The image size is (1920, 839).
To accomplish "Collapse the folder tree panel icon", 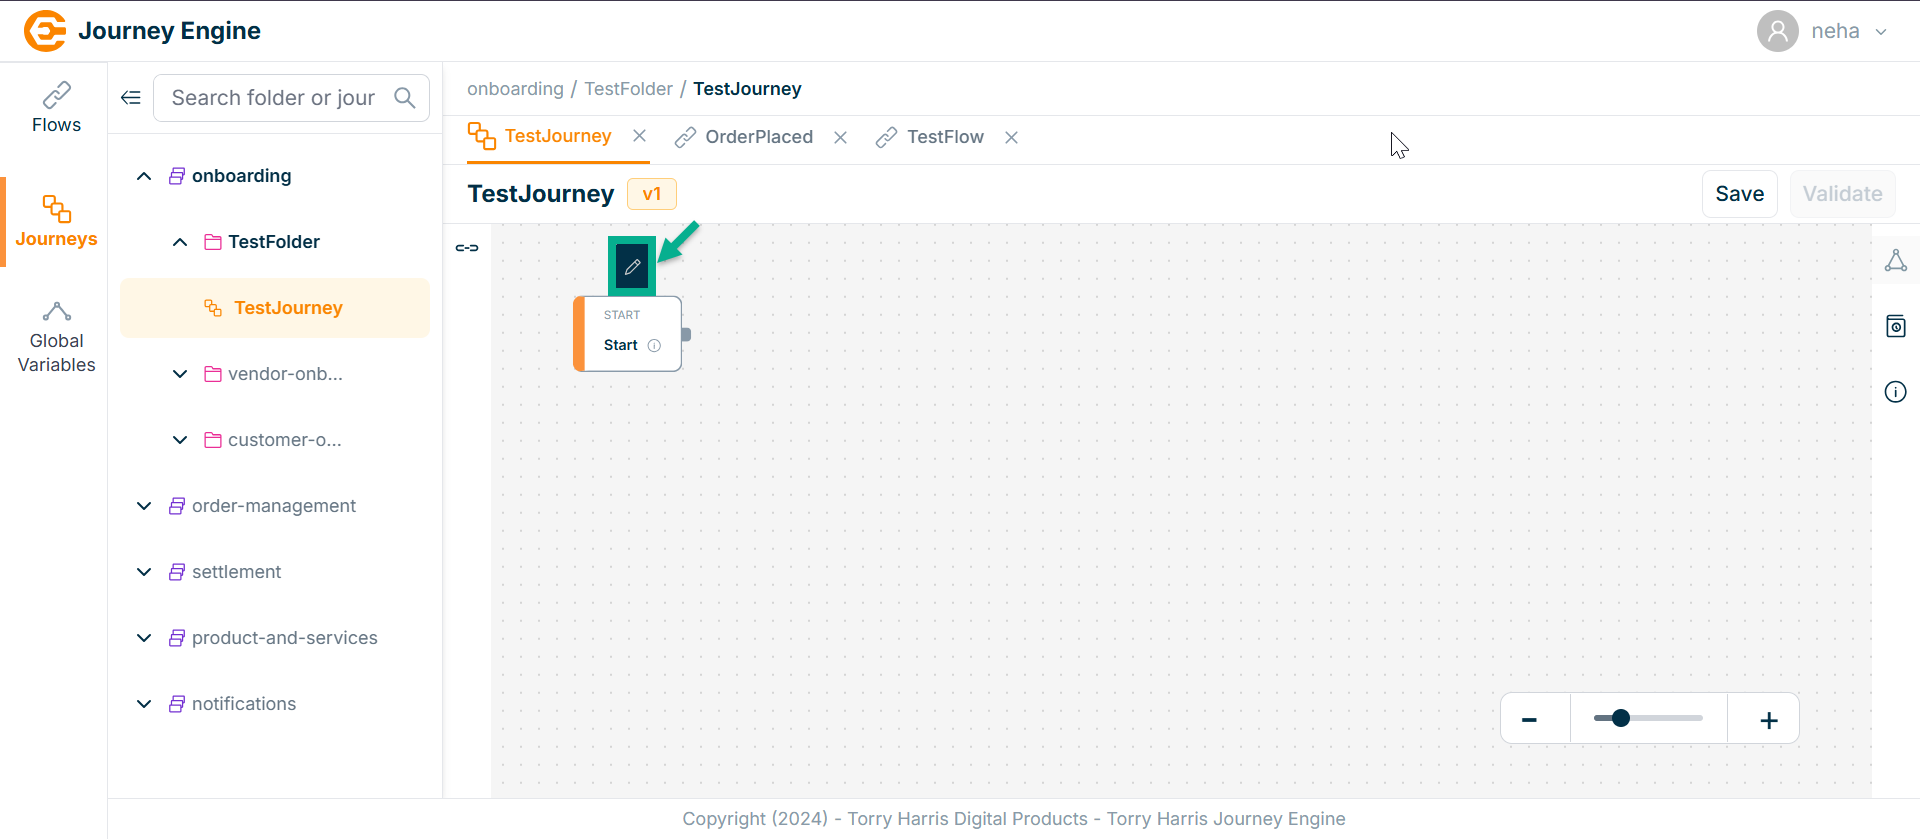I will (131, 98).
